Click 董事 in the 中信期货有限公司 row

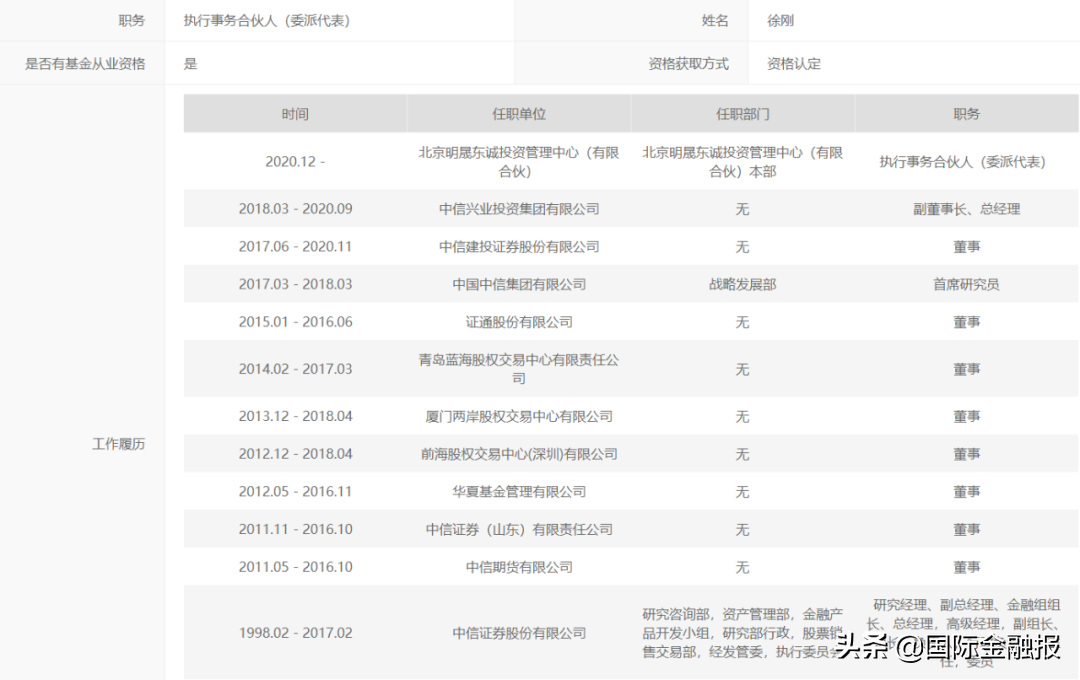[966, 567]
